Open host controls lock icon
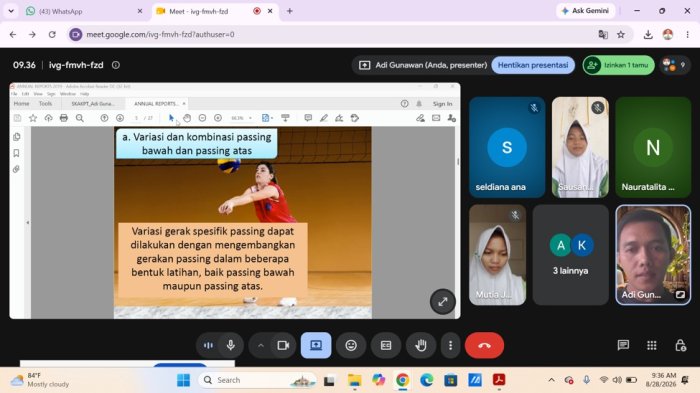 [680, 345]
